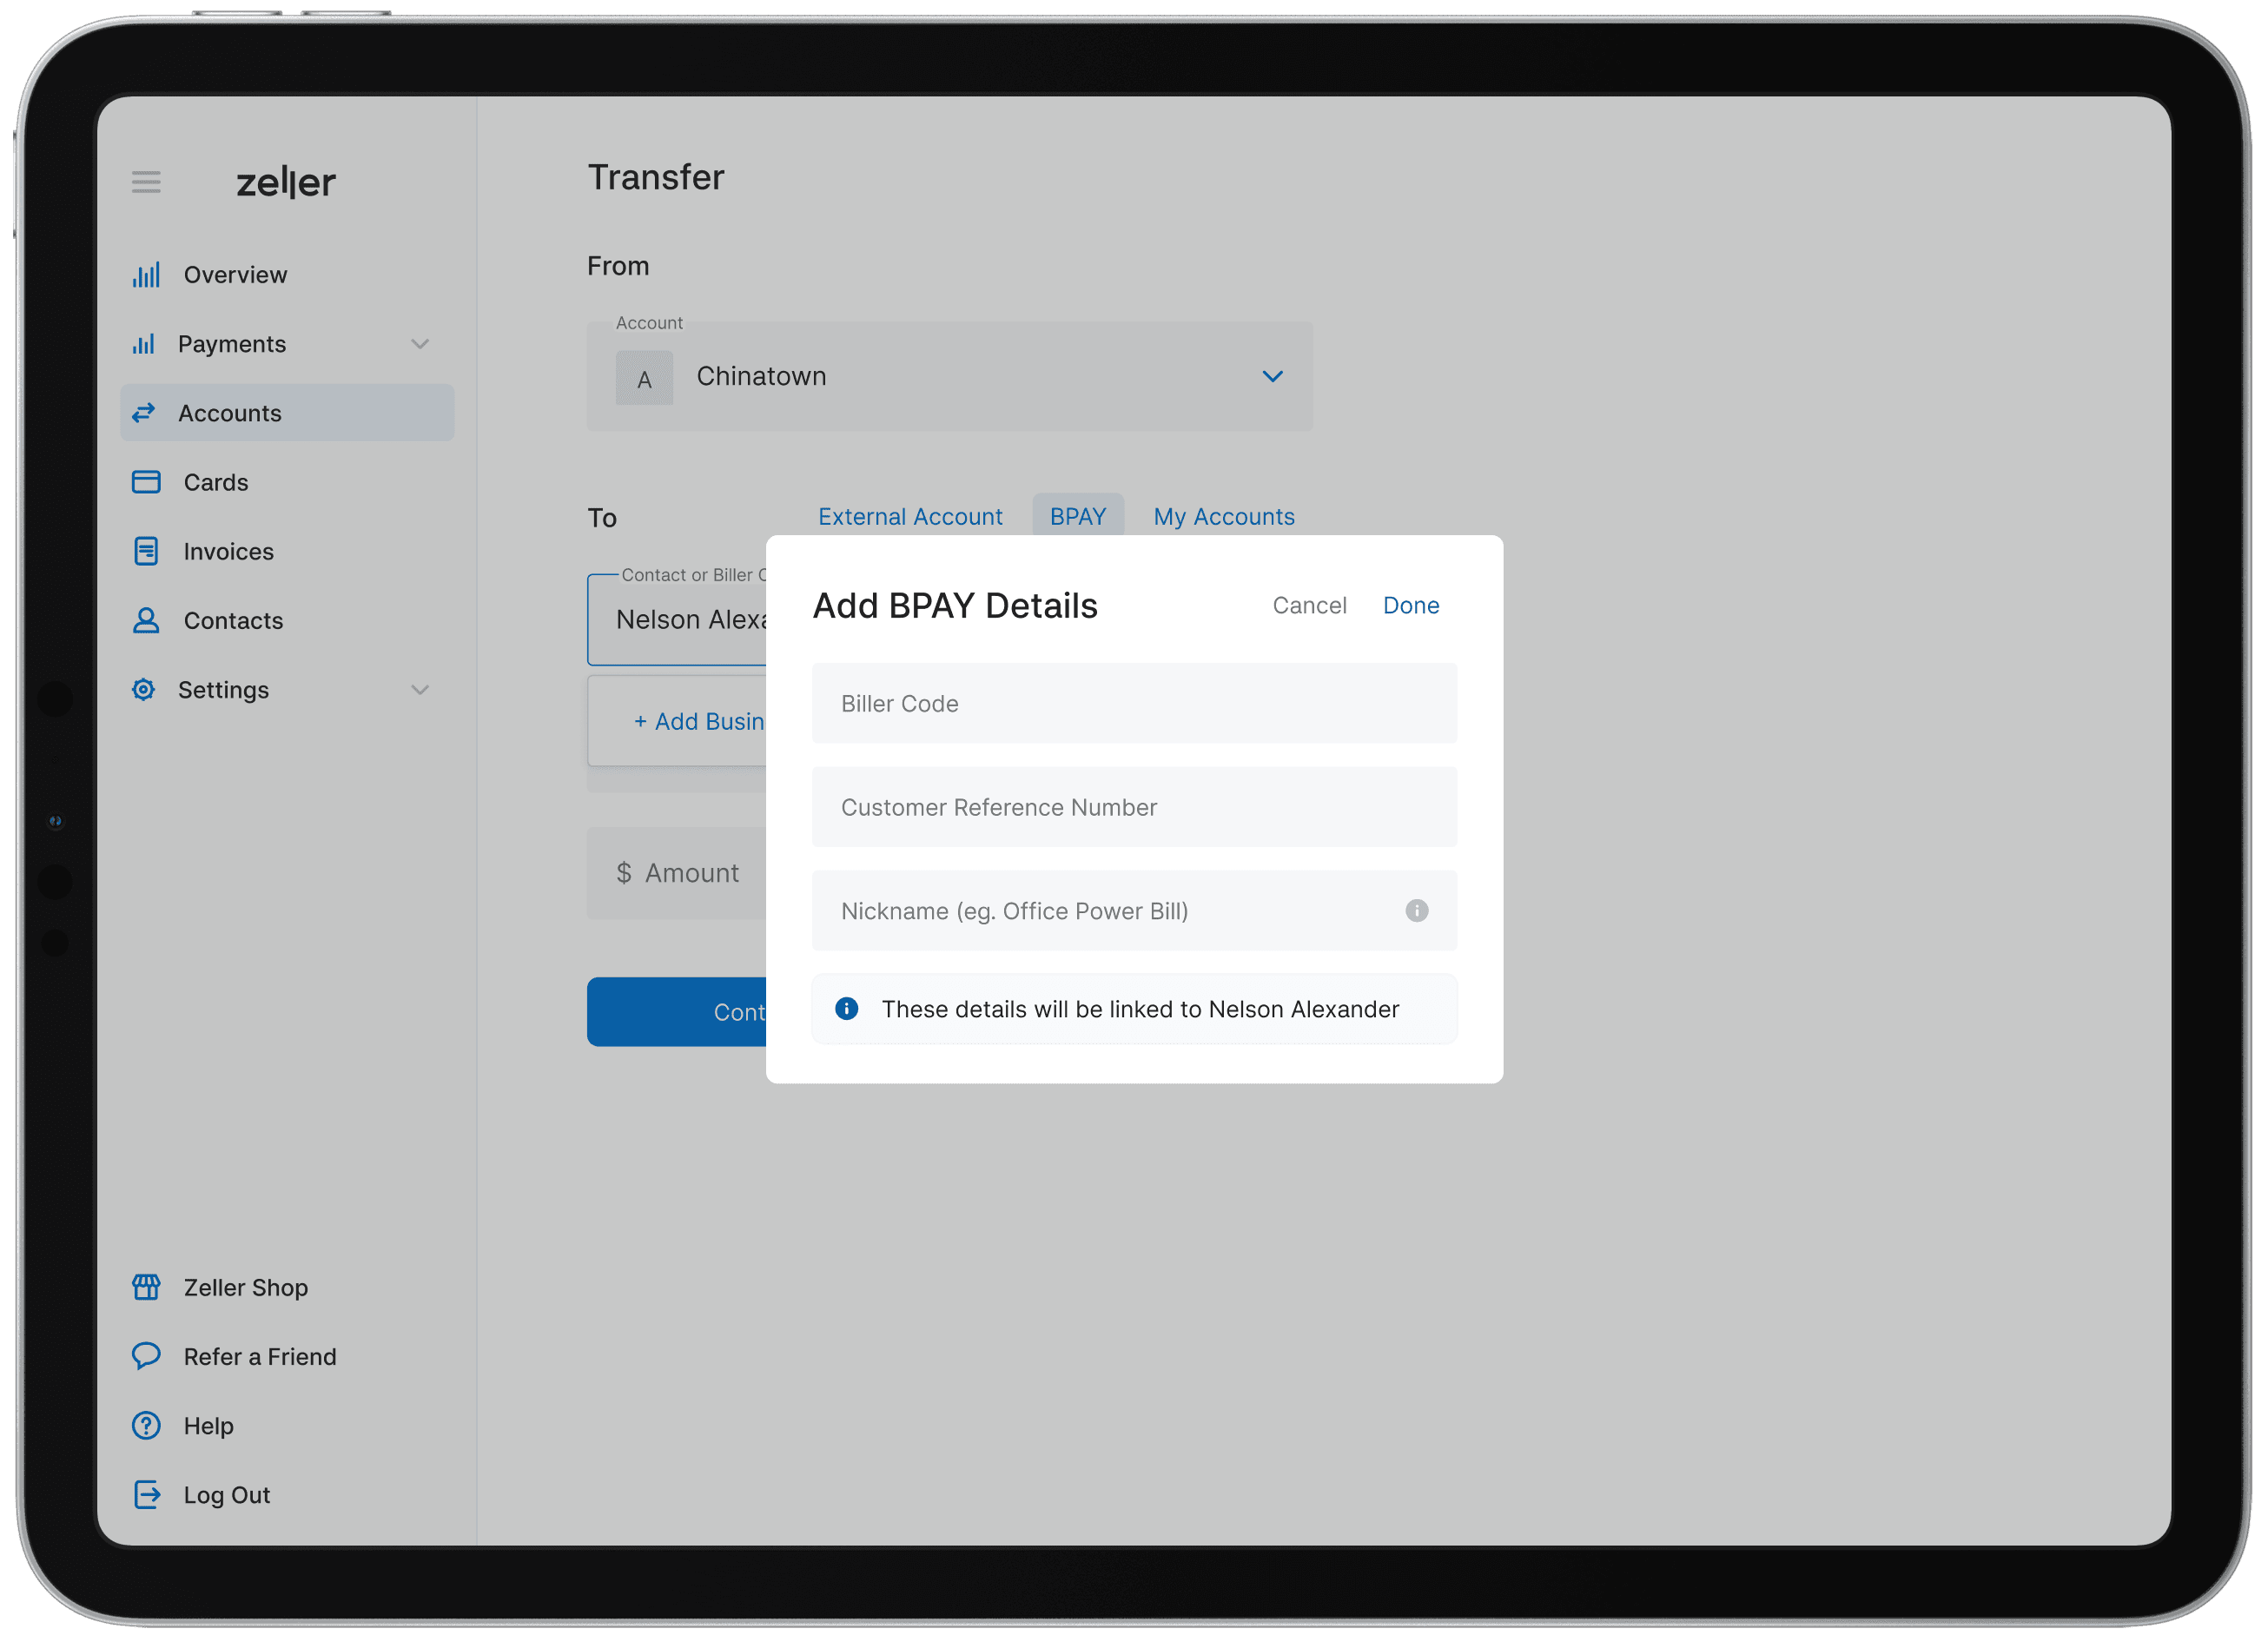Open the Chinatown account dropdown

[x=1272, y=376]
